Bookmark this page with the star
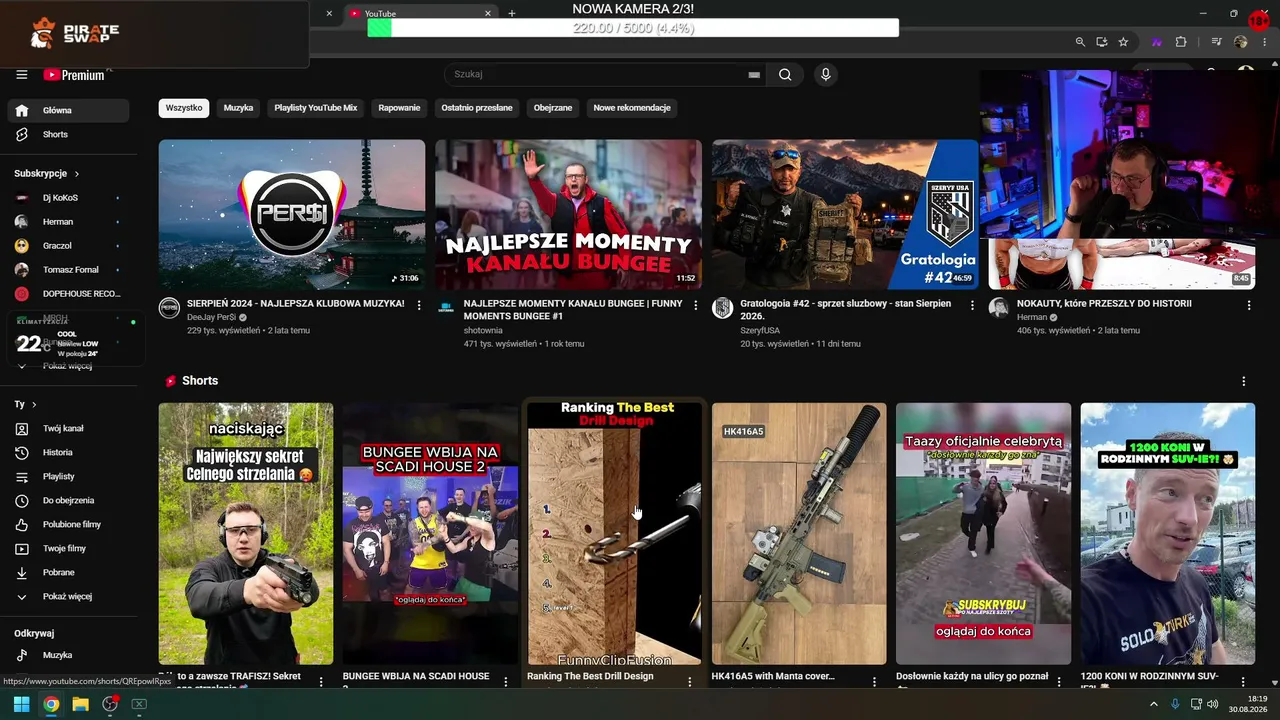 (1123, 42)
